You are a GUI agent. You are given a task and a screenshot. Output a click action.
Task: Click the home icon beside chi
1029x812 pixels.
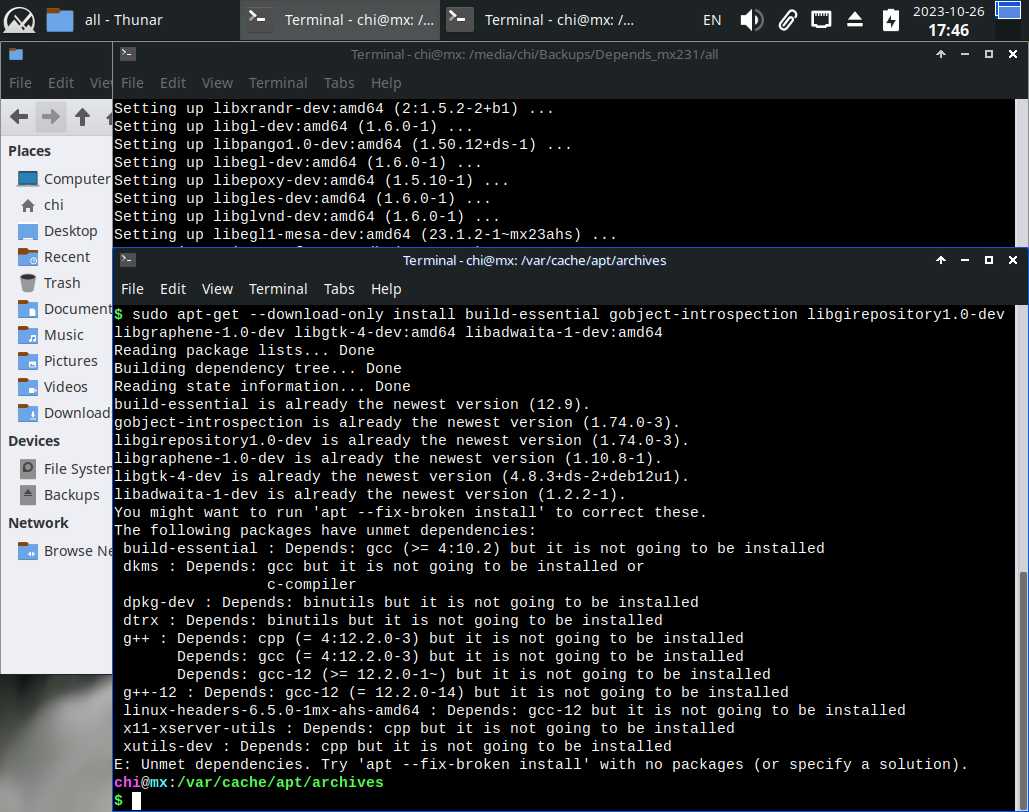point(28,205)
